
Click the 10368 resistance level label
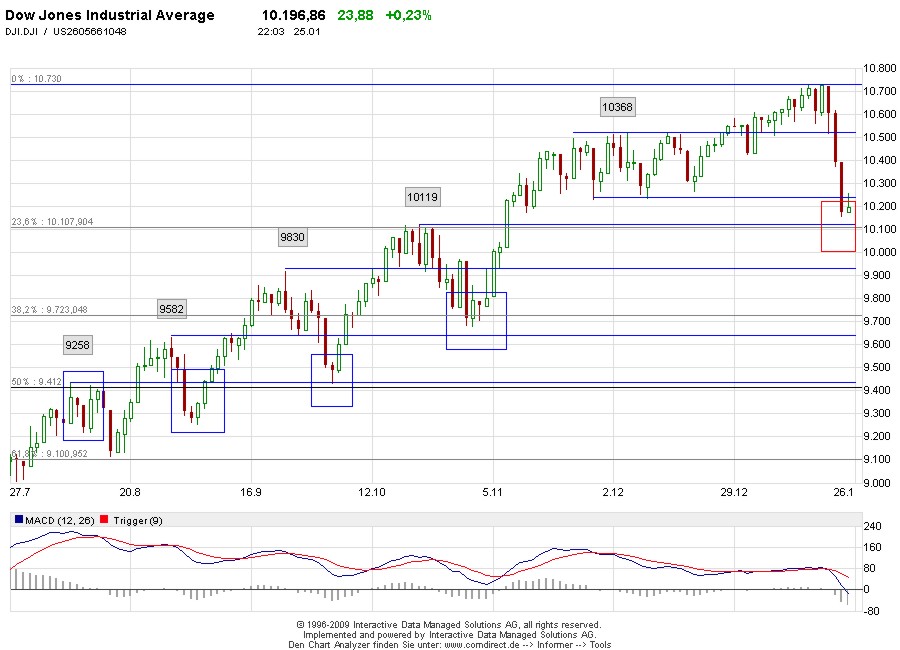coord(616,106)
